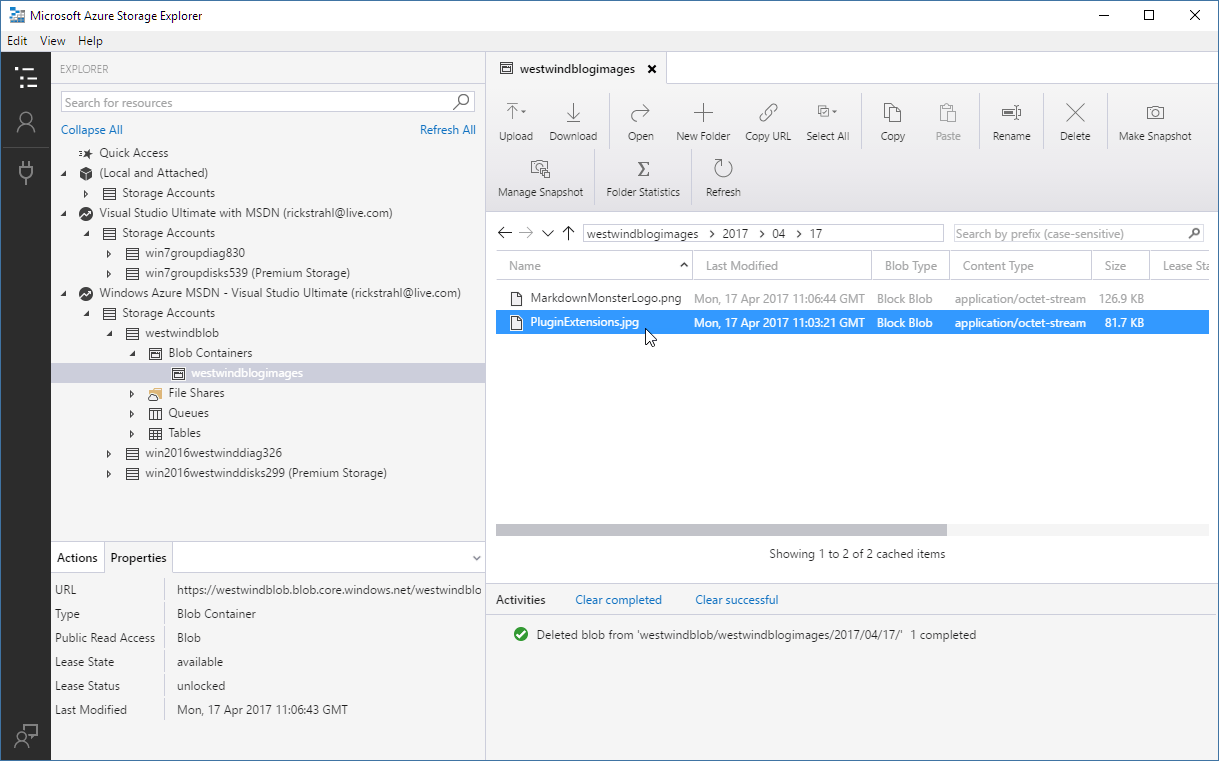Delete the selected blob
This screenshot has height=761, width=1219.
[x=1075, y=122]
